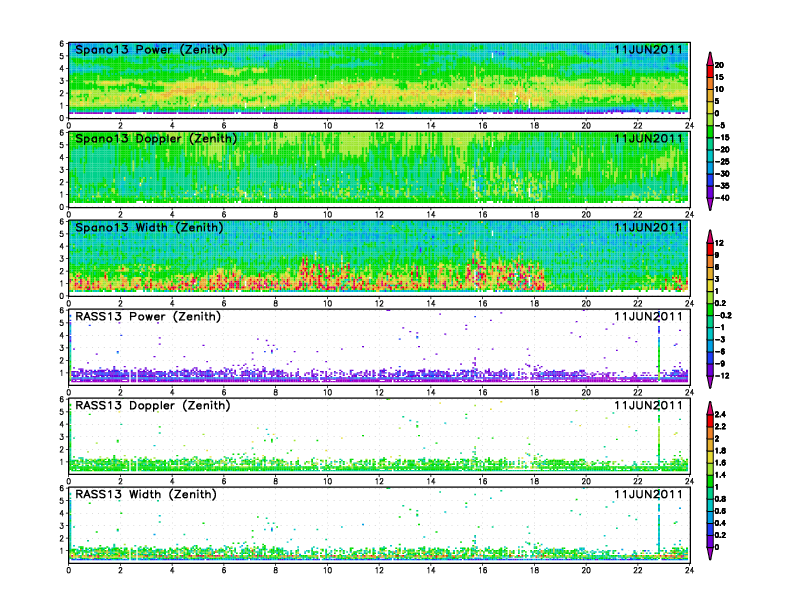Click the y-axis '3' of RASS13 Width panel
Image resolution: width=792 pixels, height=612 pixels.
(62, 526)
